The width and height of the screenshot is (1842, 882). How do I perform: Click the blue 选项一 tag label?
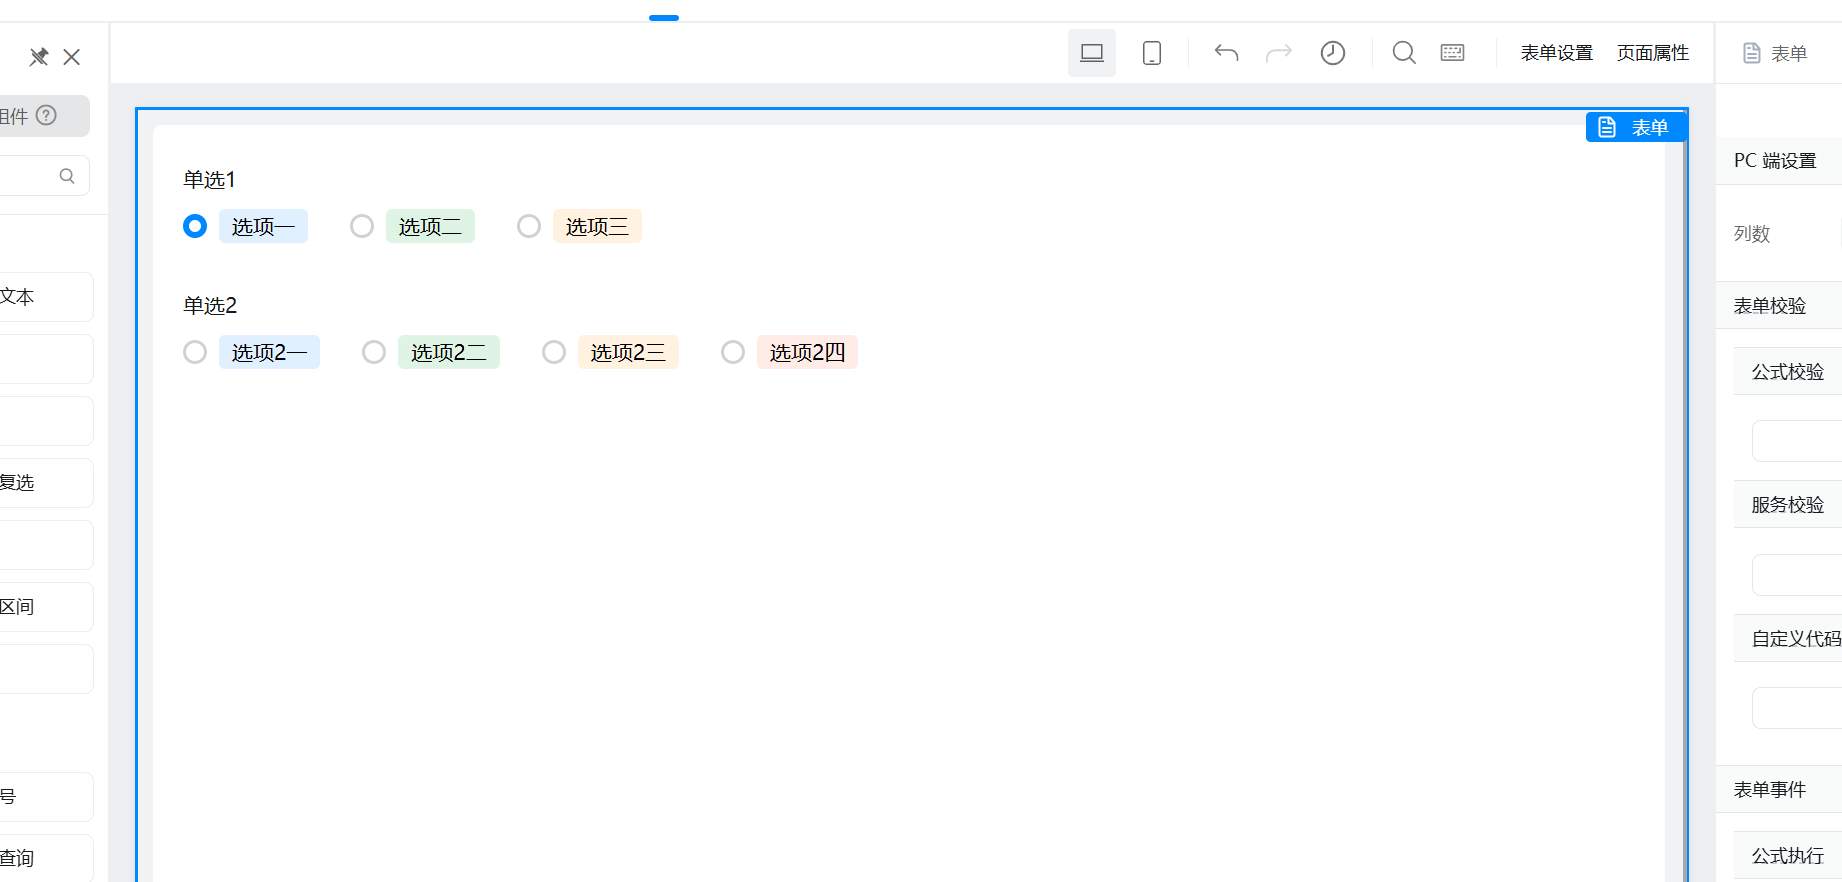(x=263, y=226)
